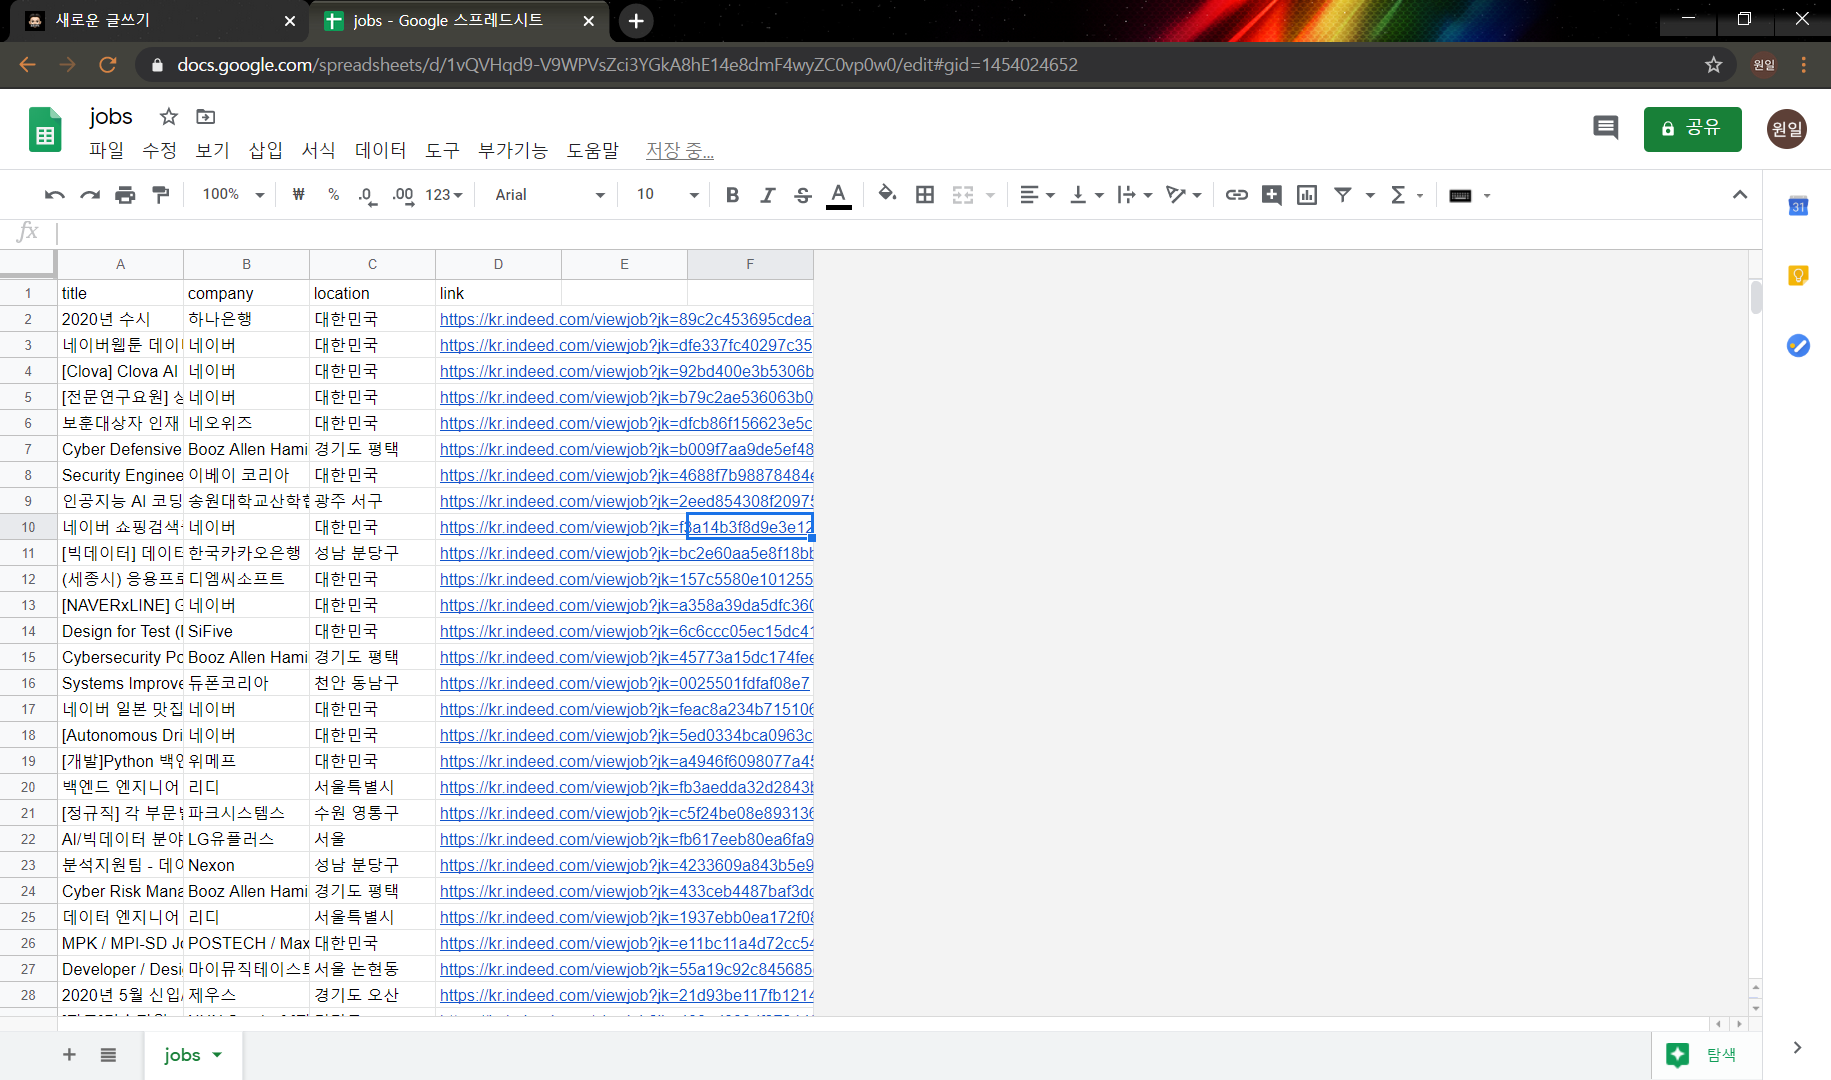The width and height of the screenshot is (1831, 1080).
Task: Open the fill color picker
Action: [x=887, y=195]
